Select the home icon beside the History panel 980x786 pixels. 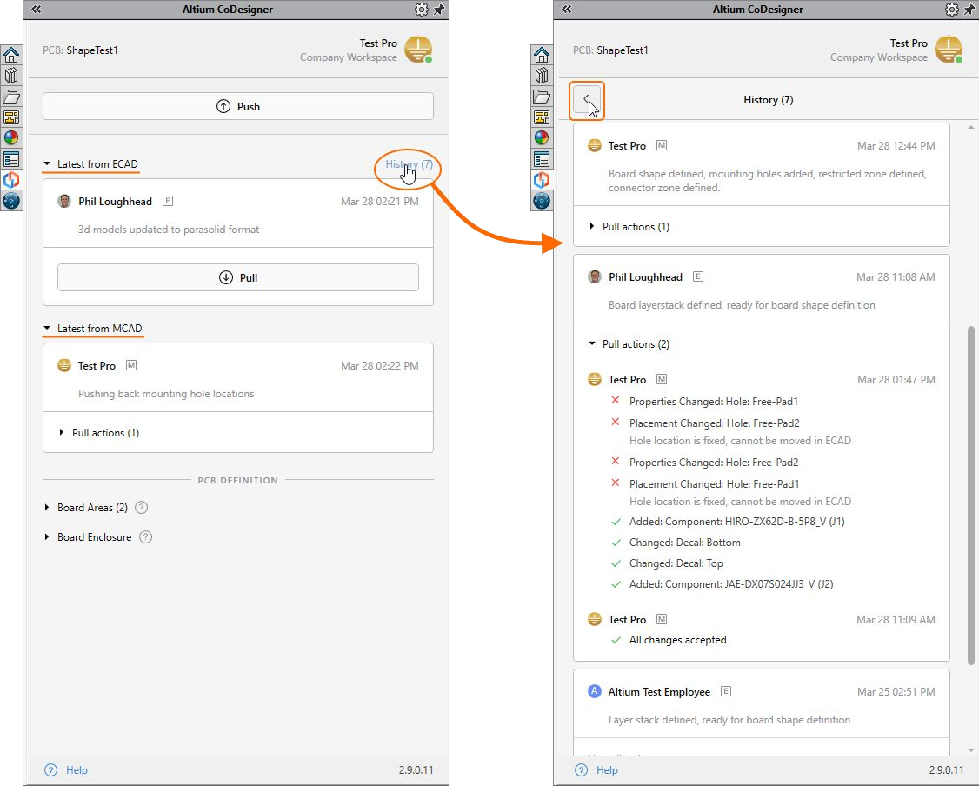coord(541,55)
